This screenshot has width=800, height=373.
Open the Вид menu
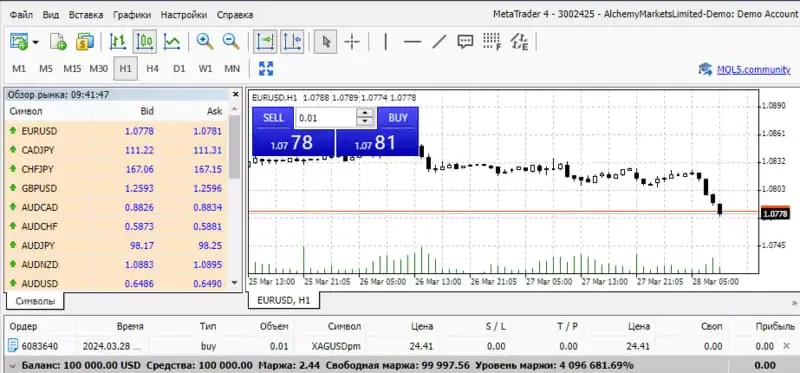51,15
